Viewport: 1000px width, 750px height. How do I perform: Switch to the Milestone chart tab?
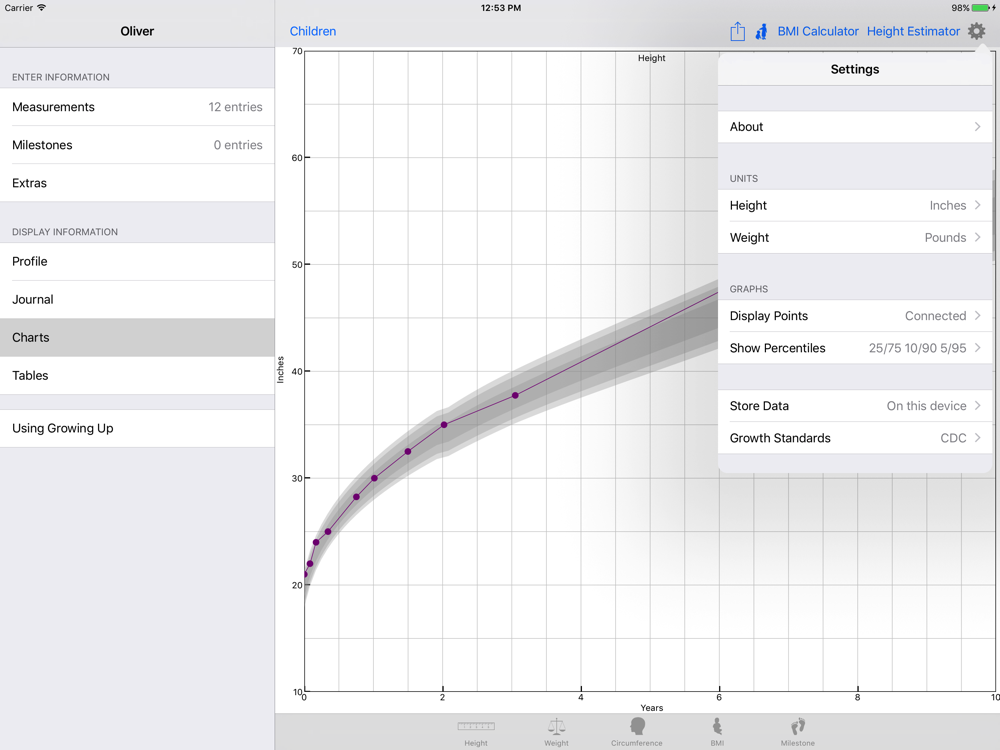pyautogui.click(x=798, y=733)
